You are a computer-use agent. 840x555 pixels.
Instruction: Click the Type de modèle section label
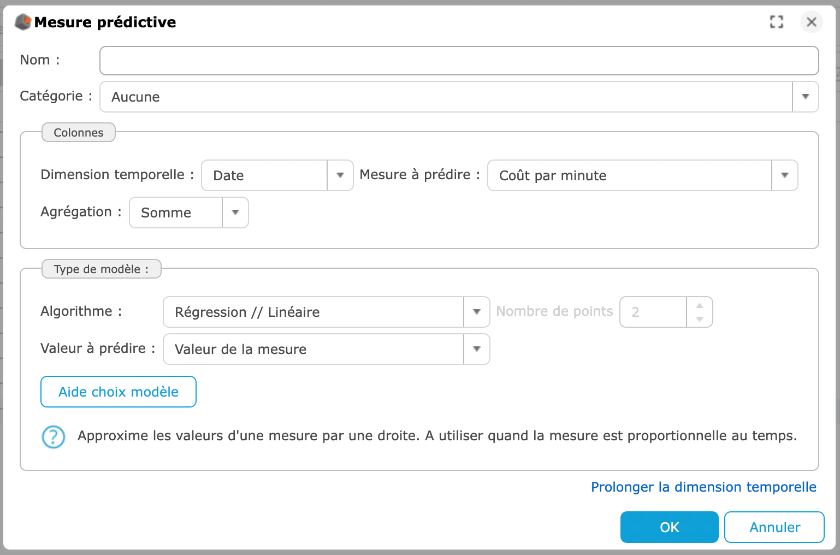pyautogui.click(x=101, y=269)
